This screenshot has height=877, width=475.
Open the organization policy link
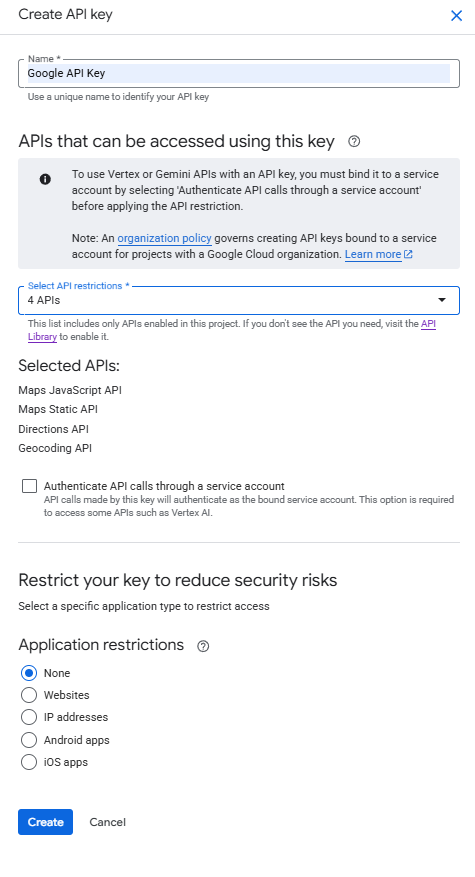click(x=164, y=238)
